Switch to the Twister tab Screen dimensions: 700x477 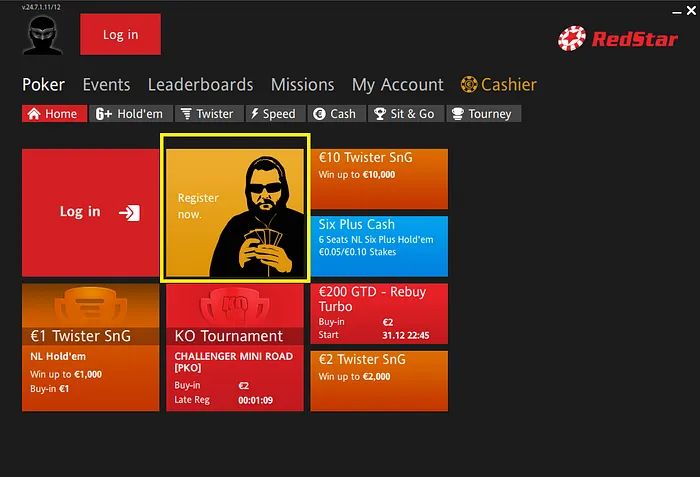pyautogui.click(x=209, y=114)
